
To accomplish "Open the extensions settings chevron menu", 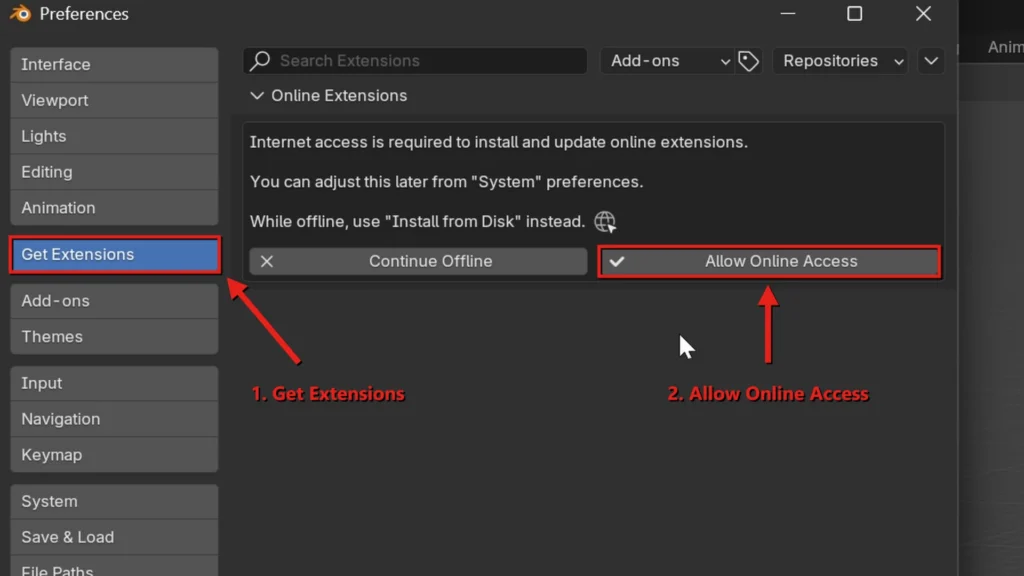I will pos(931,61).
